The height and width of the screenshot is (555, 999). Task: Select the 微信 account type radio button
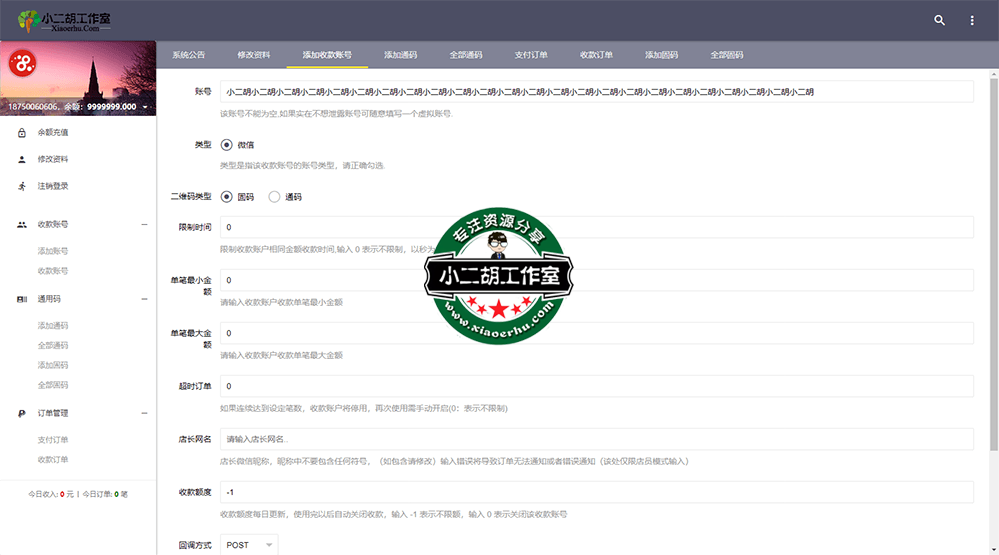click(x=227, y=145)
